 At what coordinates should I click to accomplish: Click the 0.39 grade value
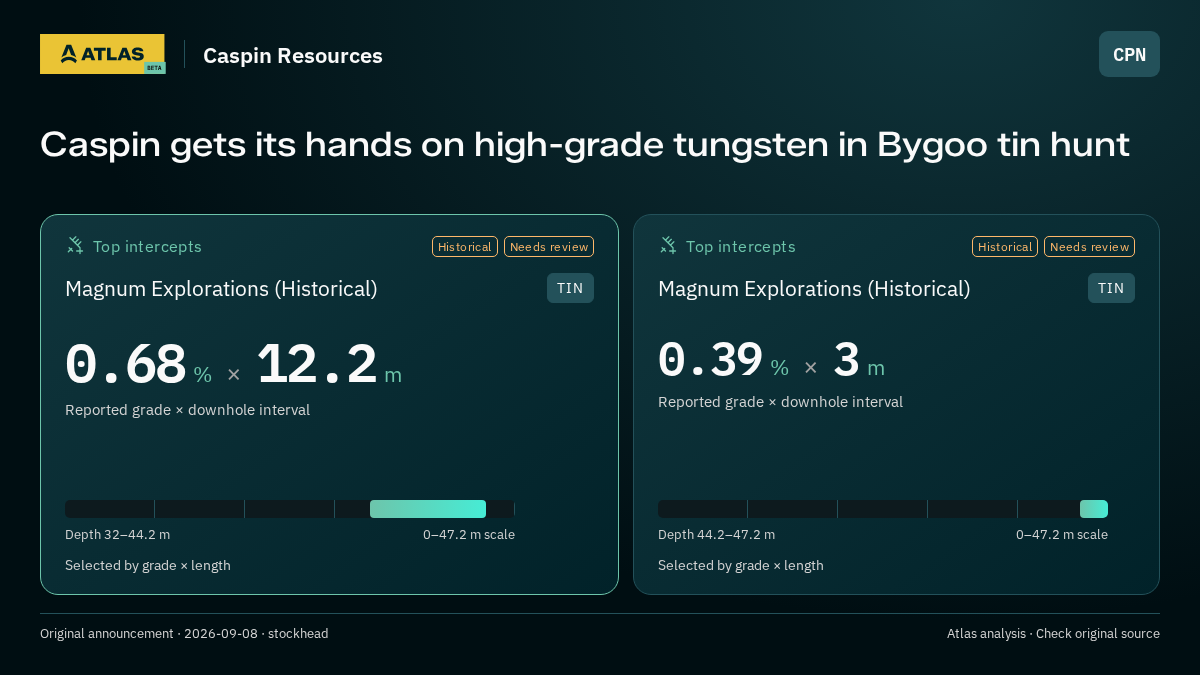click(x=710, y=360)
